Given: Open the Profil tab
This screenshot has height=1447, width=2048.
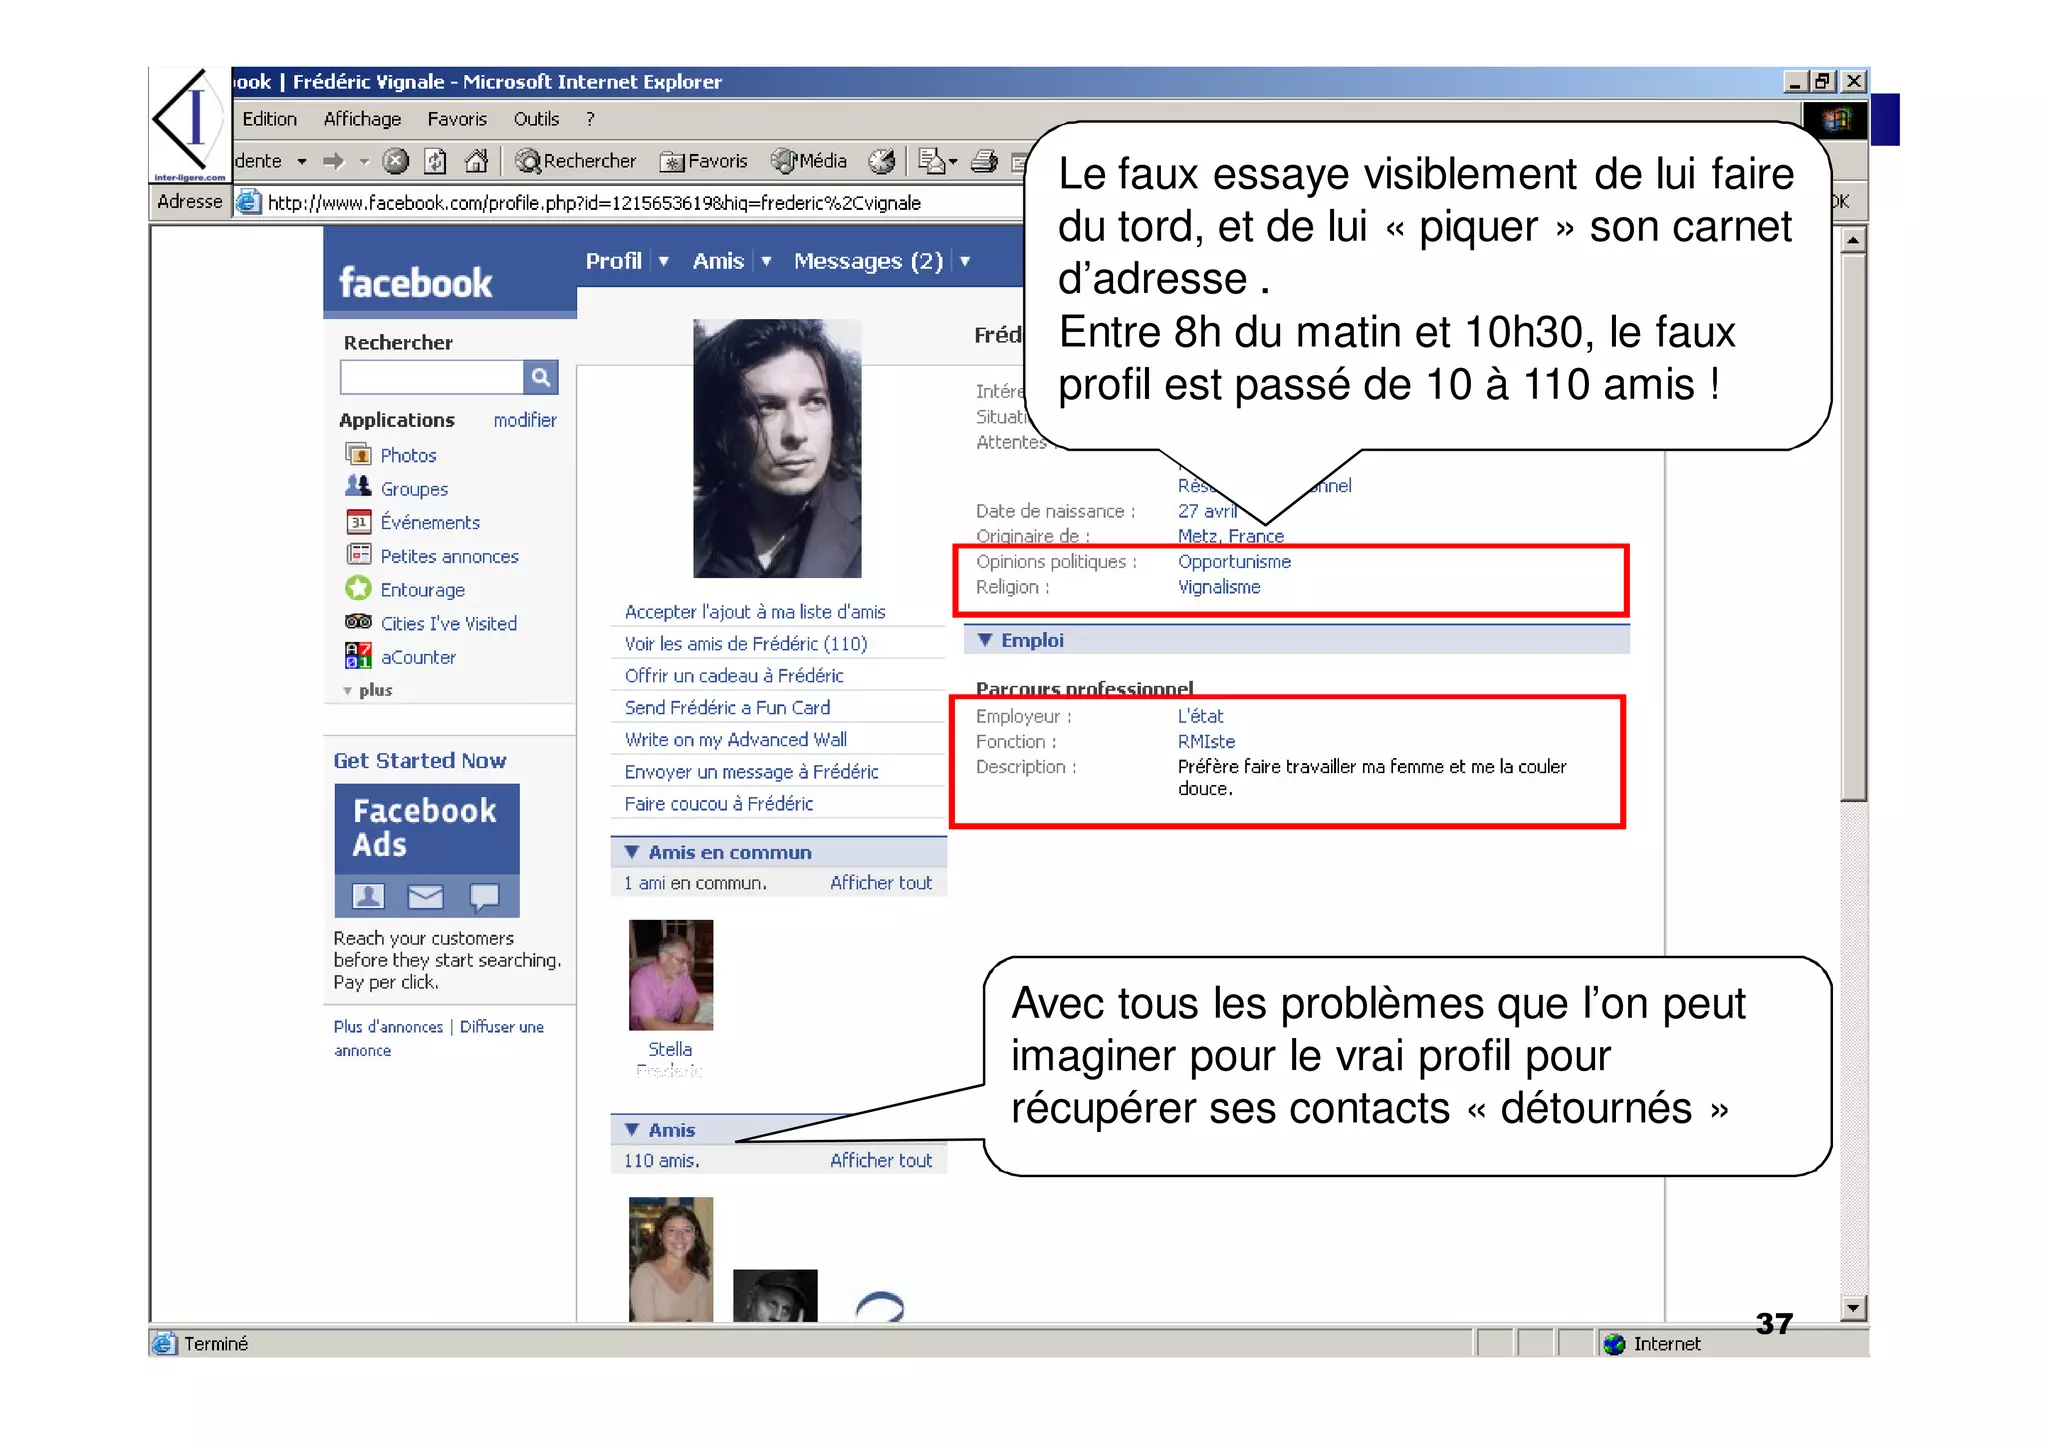Looking at the screenshot, I should click(613, 261).
